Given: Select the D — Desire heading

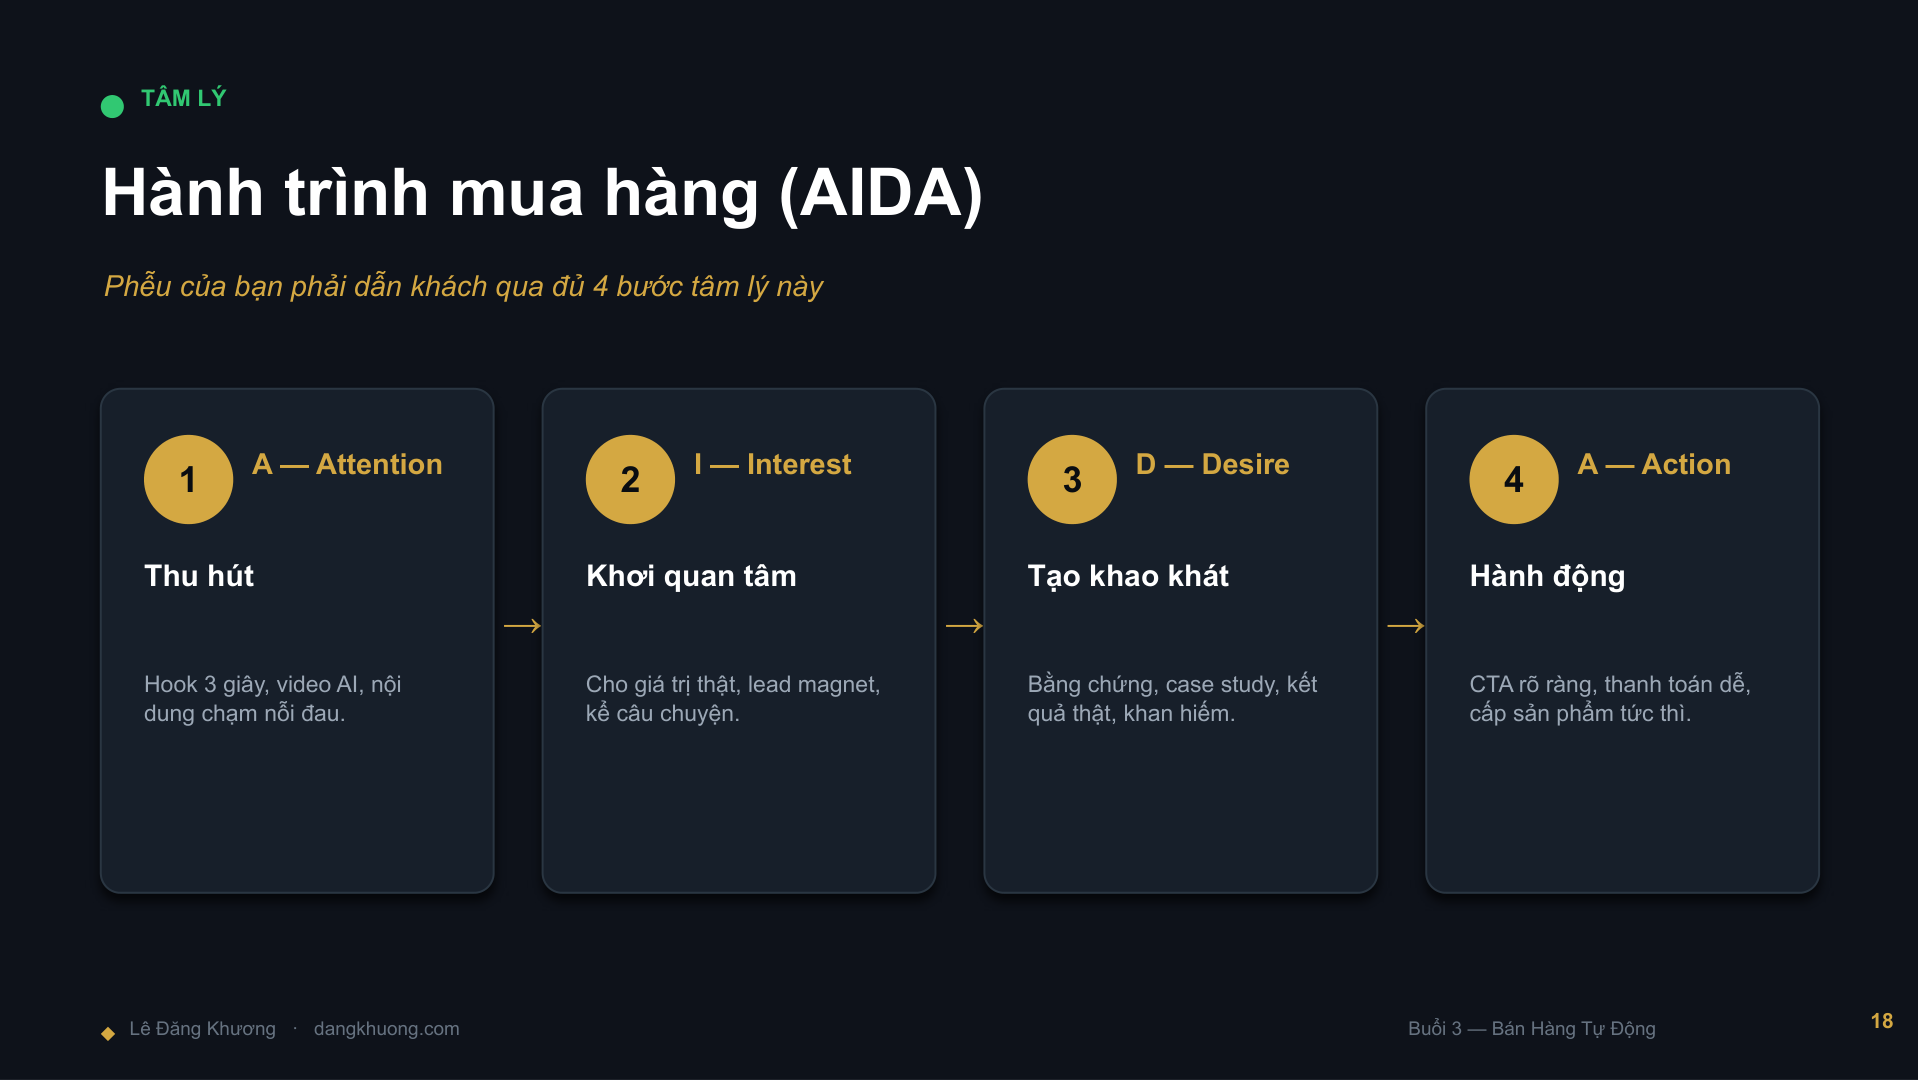Looking at the screenshot, I should [1212, 464].
